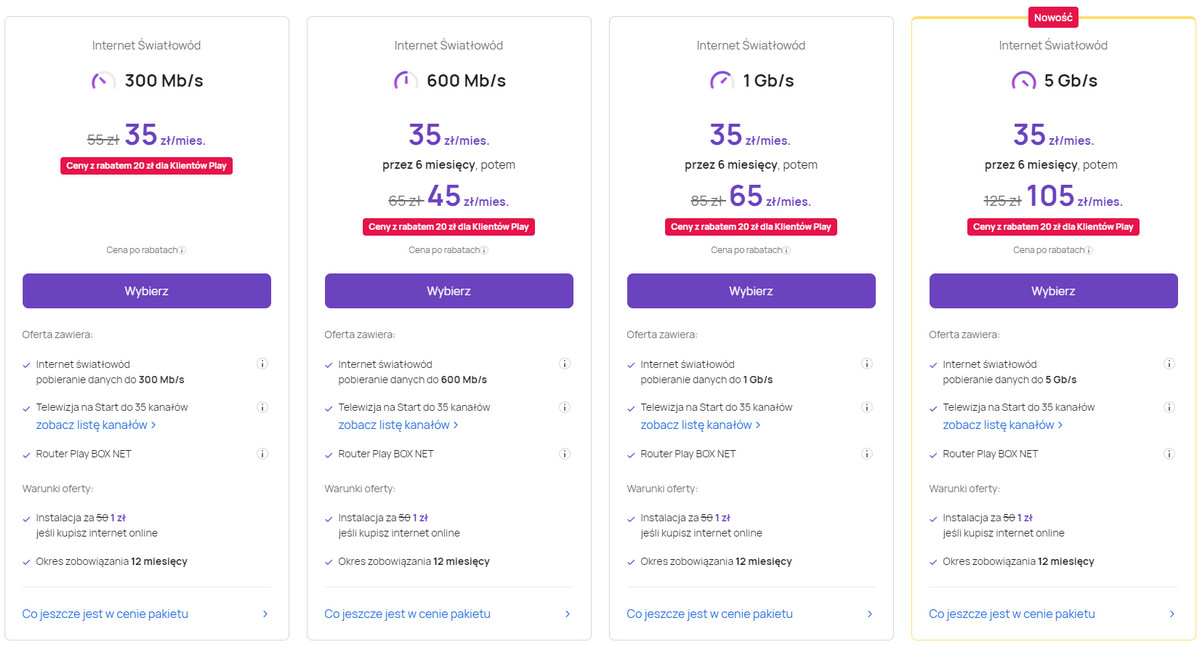Screen dimensions: 1200x645
Task: Open info icon for Router Play BOX NET, 5 Gb/s plan
Action: coord(1169,453)
